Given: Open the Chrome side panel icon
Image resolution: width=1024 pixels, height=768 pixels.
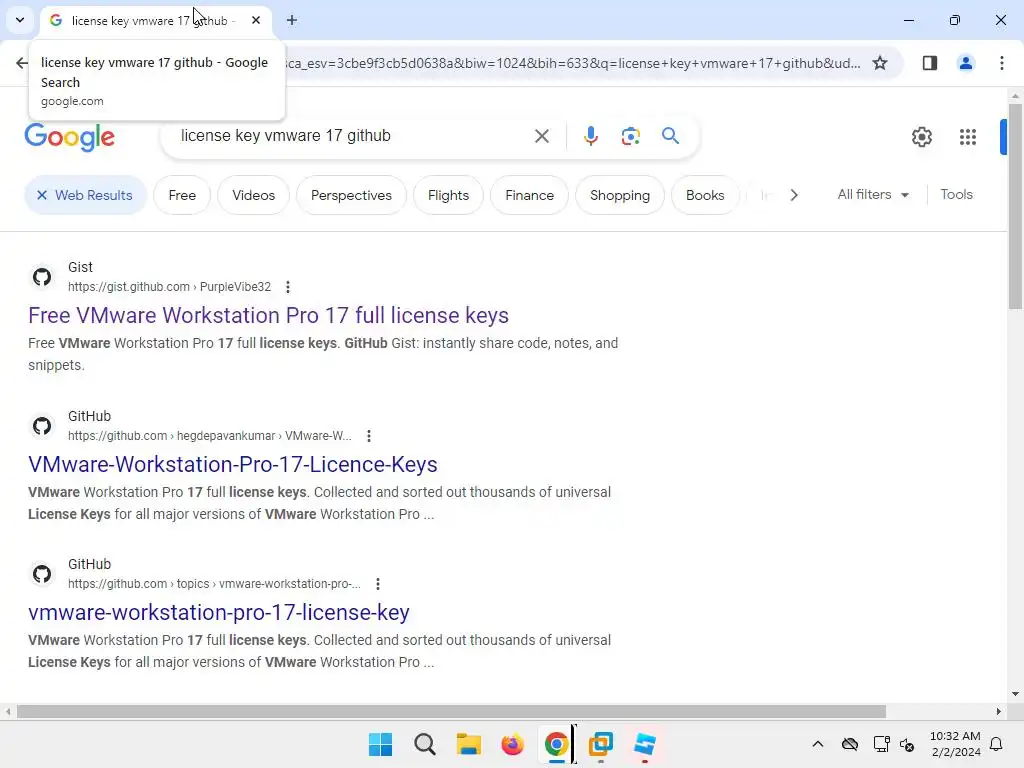Looking at the screenshot, I should point(929,63).
